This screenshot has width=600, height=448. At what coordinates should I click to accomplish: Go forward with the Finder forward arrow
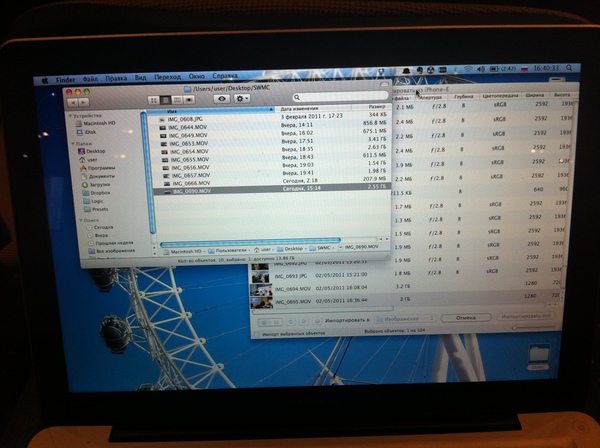click(83, 103)
